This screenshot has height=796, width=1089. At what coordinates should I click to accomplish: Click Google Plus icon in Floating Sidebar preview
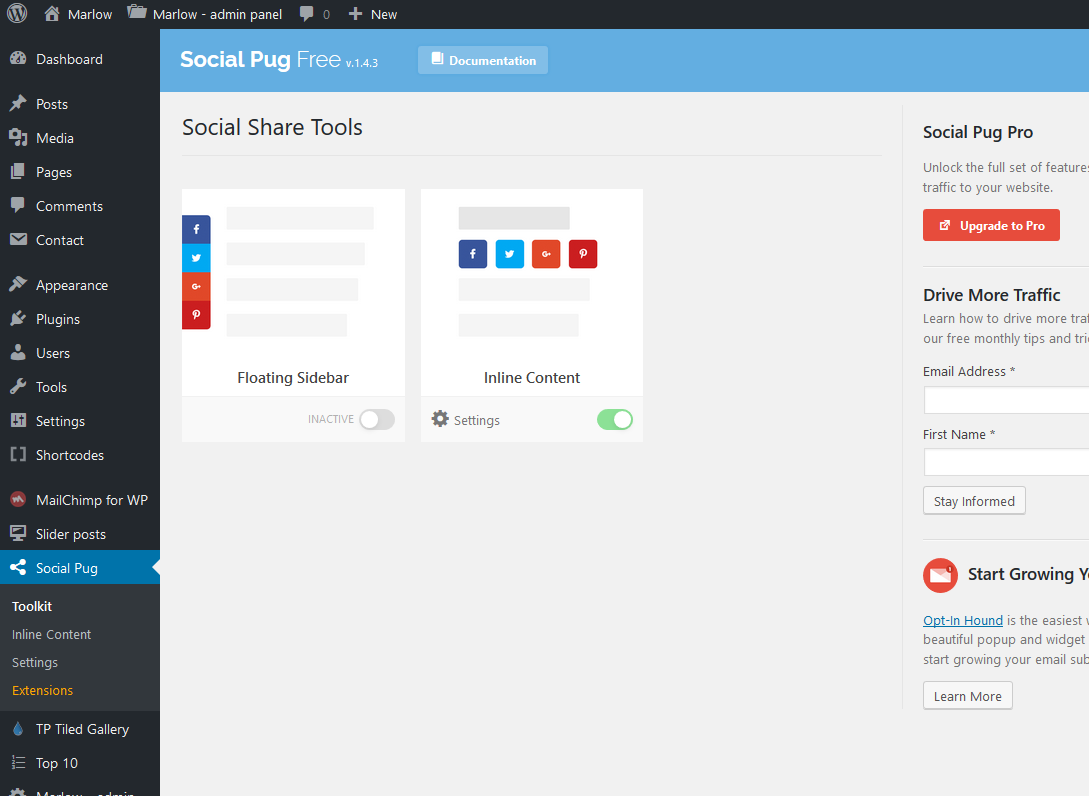point(196,286)
